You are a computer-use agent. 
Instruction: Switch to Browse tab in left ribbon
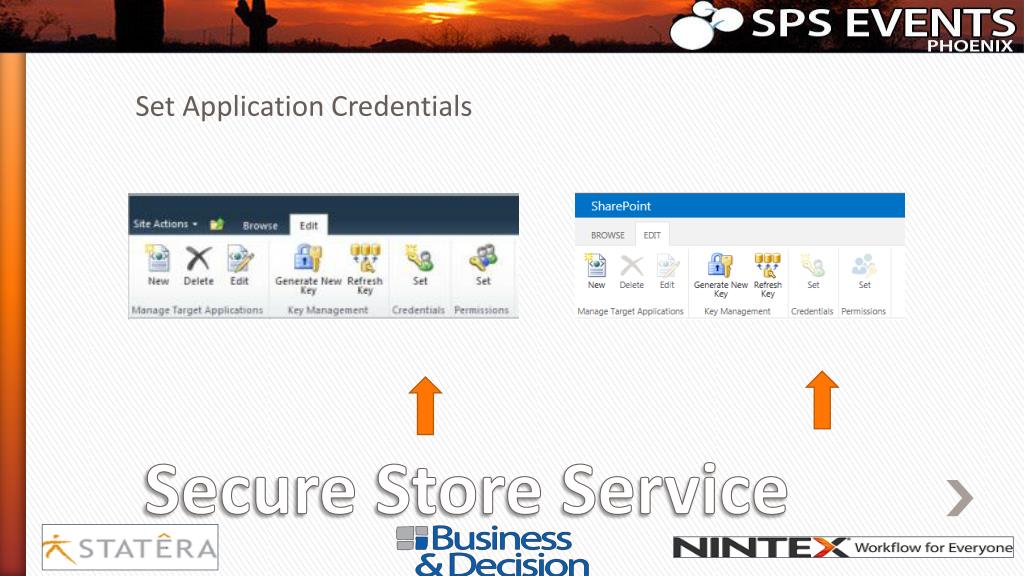260,225
